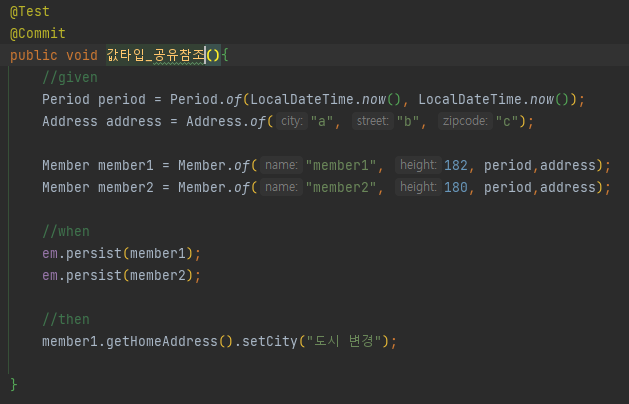Click the zipcode: parameter hint
This screenshot has width=629, height=404.
(x=465, y=121)
